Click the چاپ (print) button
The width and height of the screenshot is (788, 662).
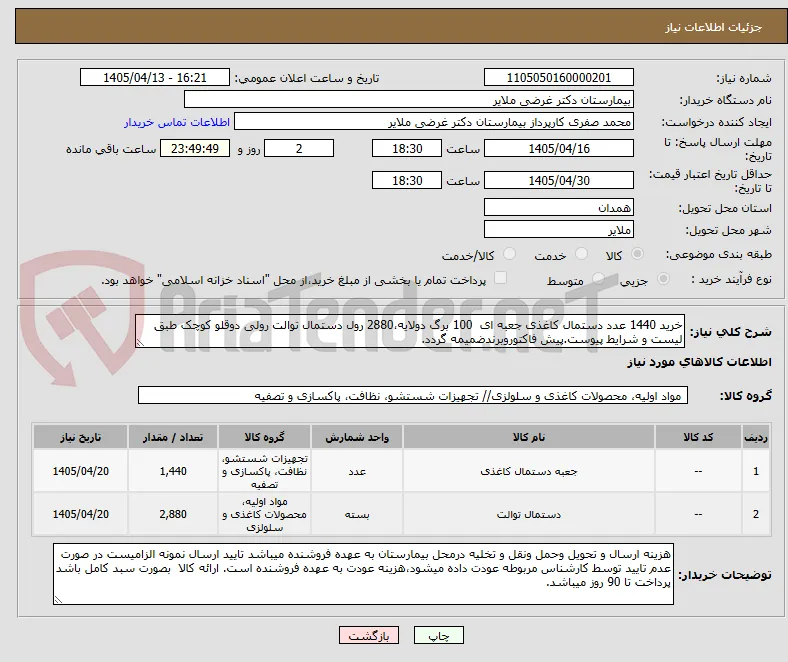click(438, 635)
